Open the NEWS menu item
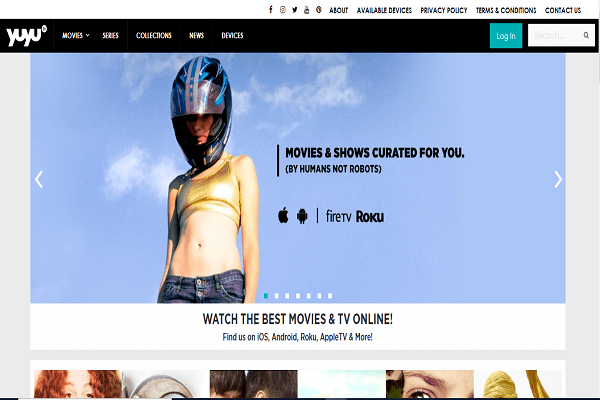 pos(196,36)
